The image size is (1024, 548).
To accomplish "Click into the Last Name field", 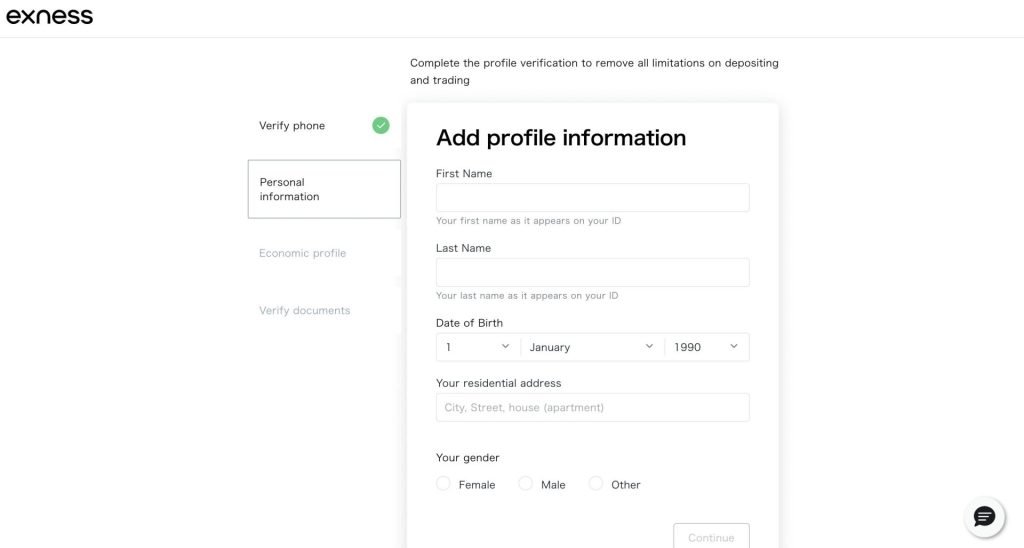I will point(592,272).
